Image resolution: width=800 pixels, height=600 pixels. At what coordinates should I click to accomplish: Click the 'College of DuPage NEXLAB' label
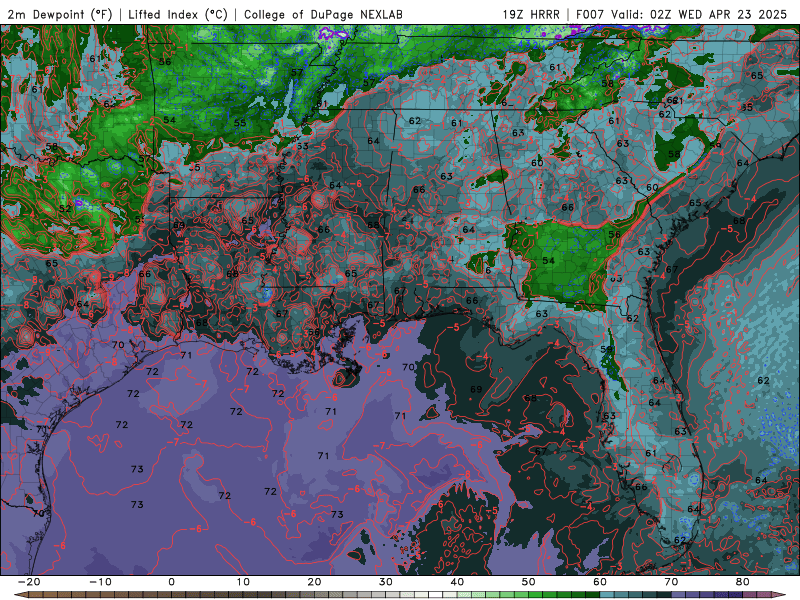pyautogui.click(x=323, y=15)
